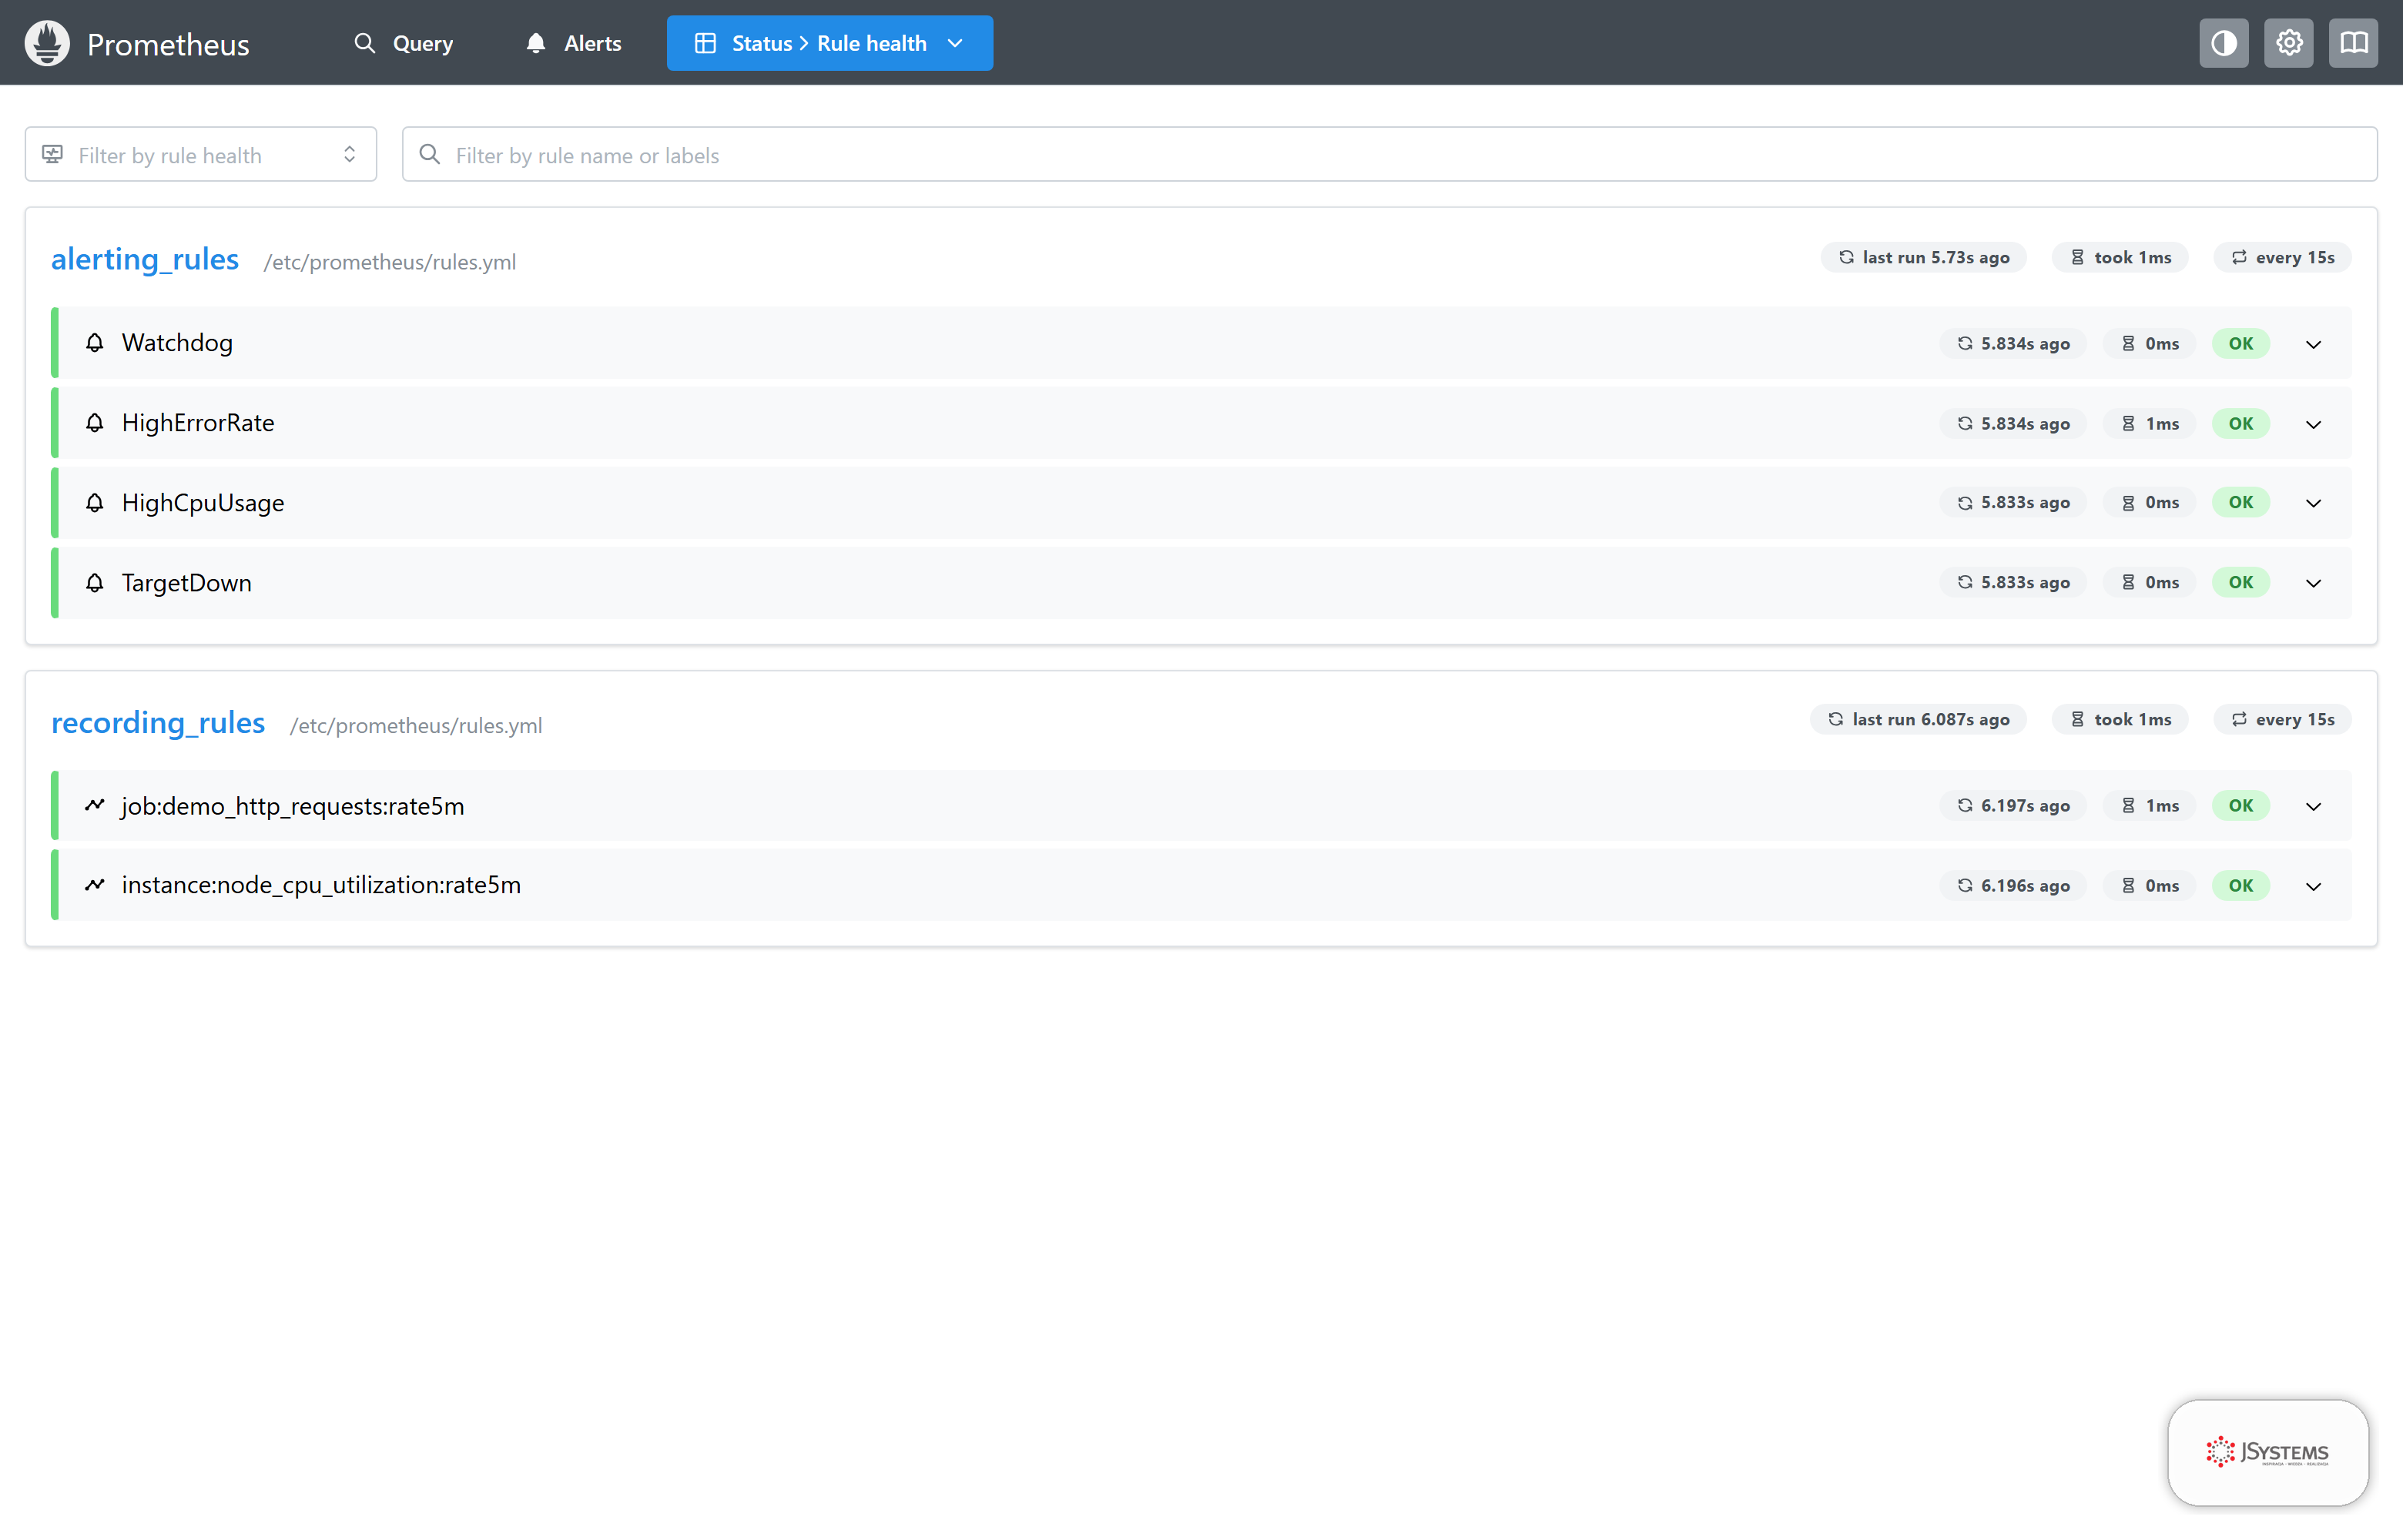Click the Watchdog "5.834s ago" timestamp

pos(2013,343)
